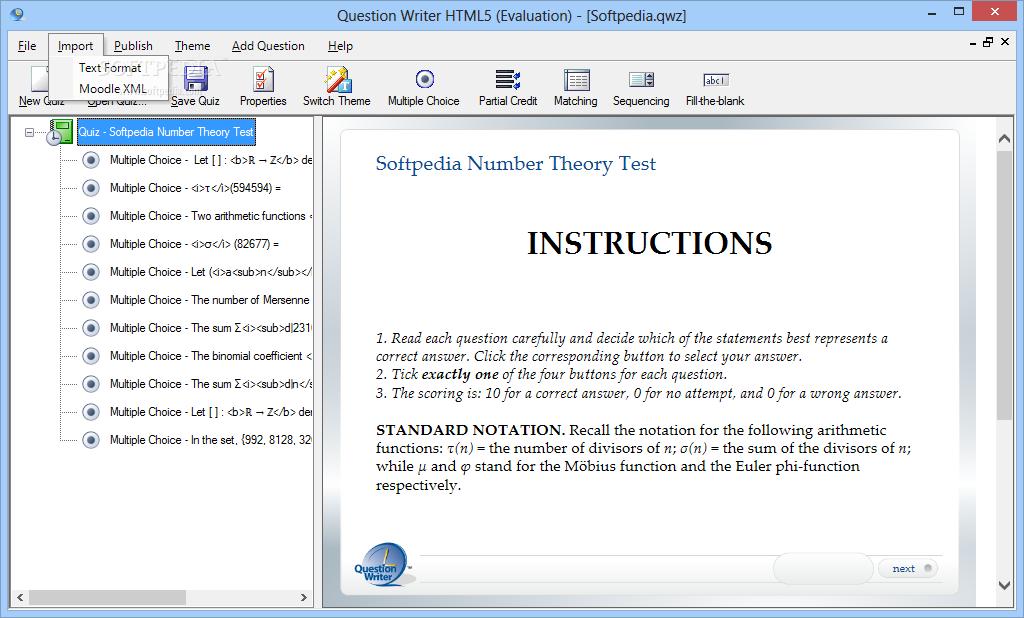Image resolution: width=1024 pixels, height=618 pixels.
Task: Click the preview scroll up arrow
Action: (x=1004, y=138)
